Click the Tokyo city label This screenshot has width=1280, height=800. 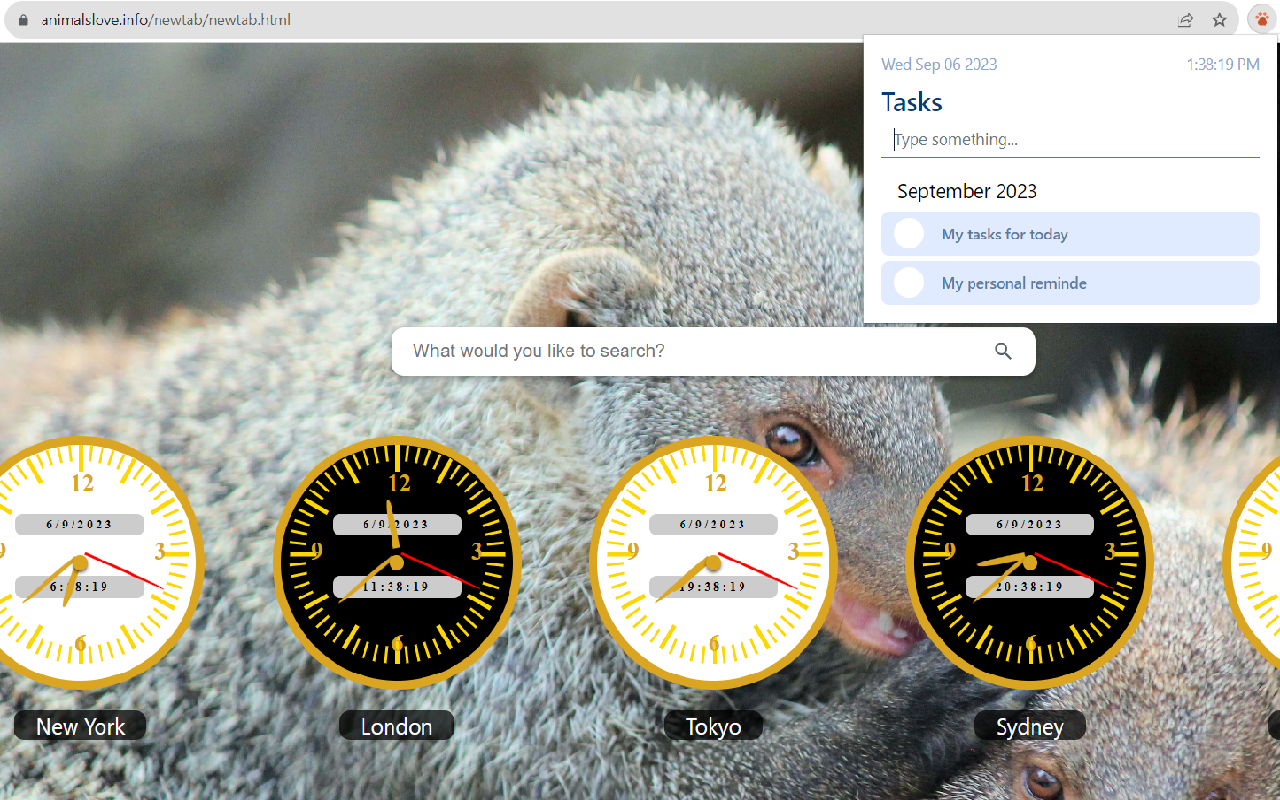(713, 726)
